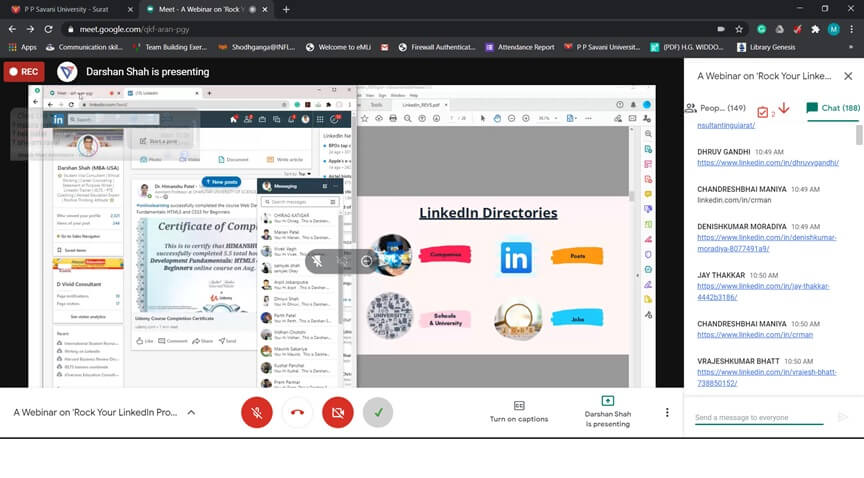864x478 pixels.
Task: Open the Chrome three-dot menu
Action: [852, 29]
